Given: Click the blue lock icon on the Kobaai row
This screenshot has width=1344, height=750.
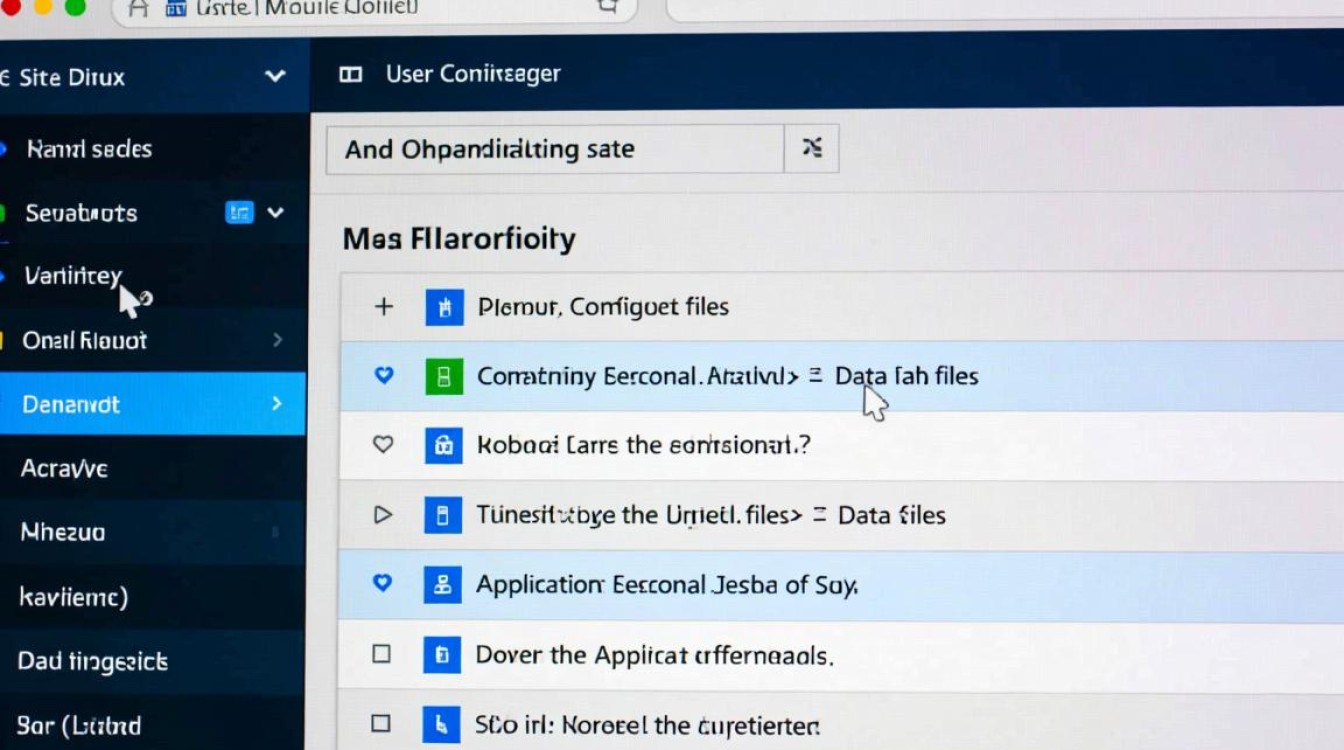Looking at the screenshot, I should pos(444,445).
